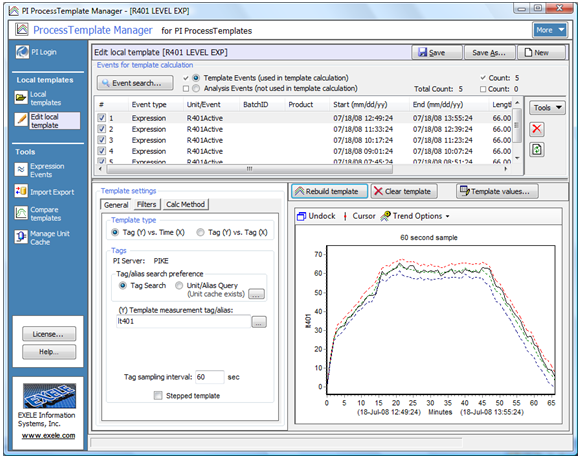Viewport: 581px width, 458px height.
Task: Rebuild the template
Action: pyautogui.click(x=329, y=191)
